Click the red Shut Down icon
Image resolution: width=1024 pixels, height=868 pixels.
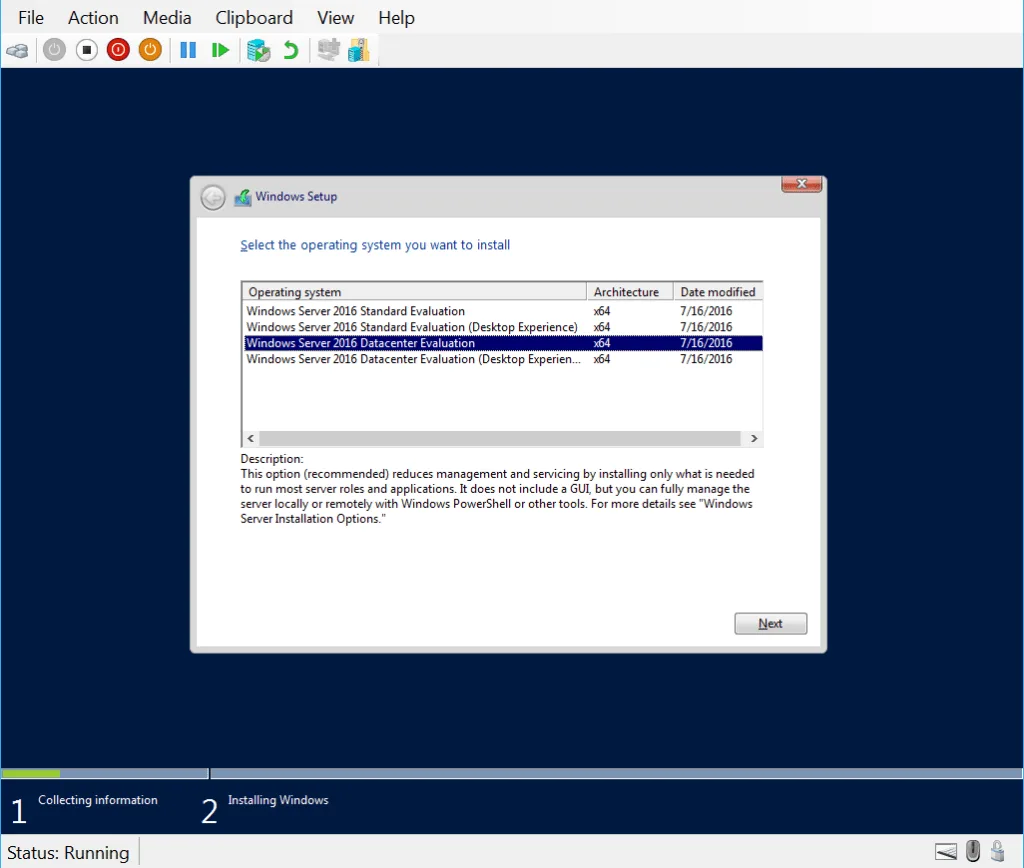click(118, 50)
